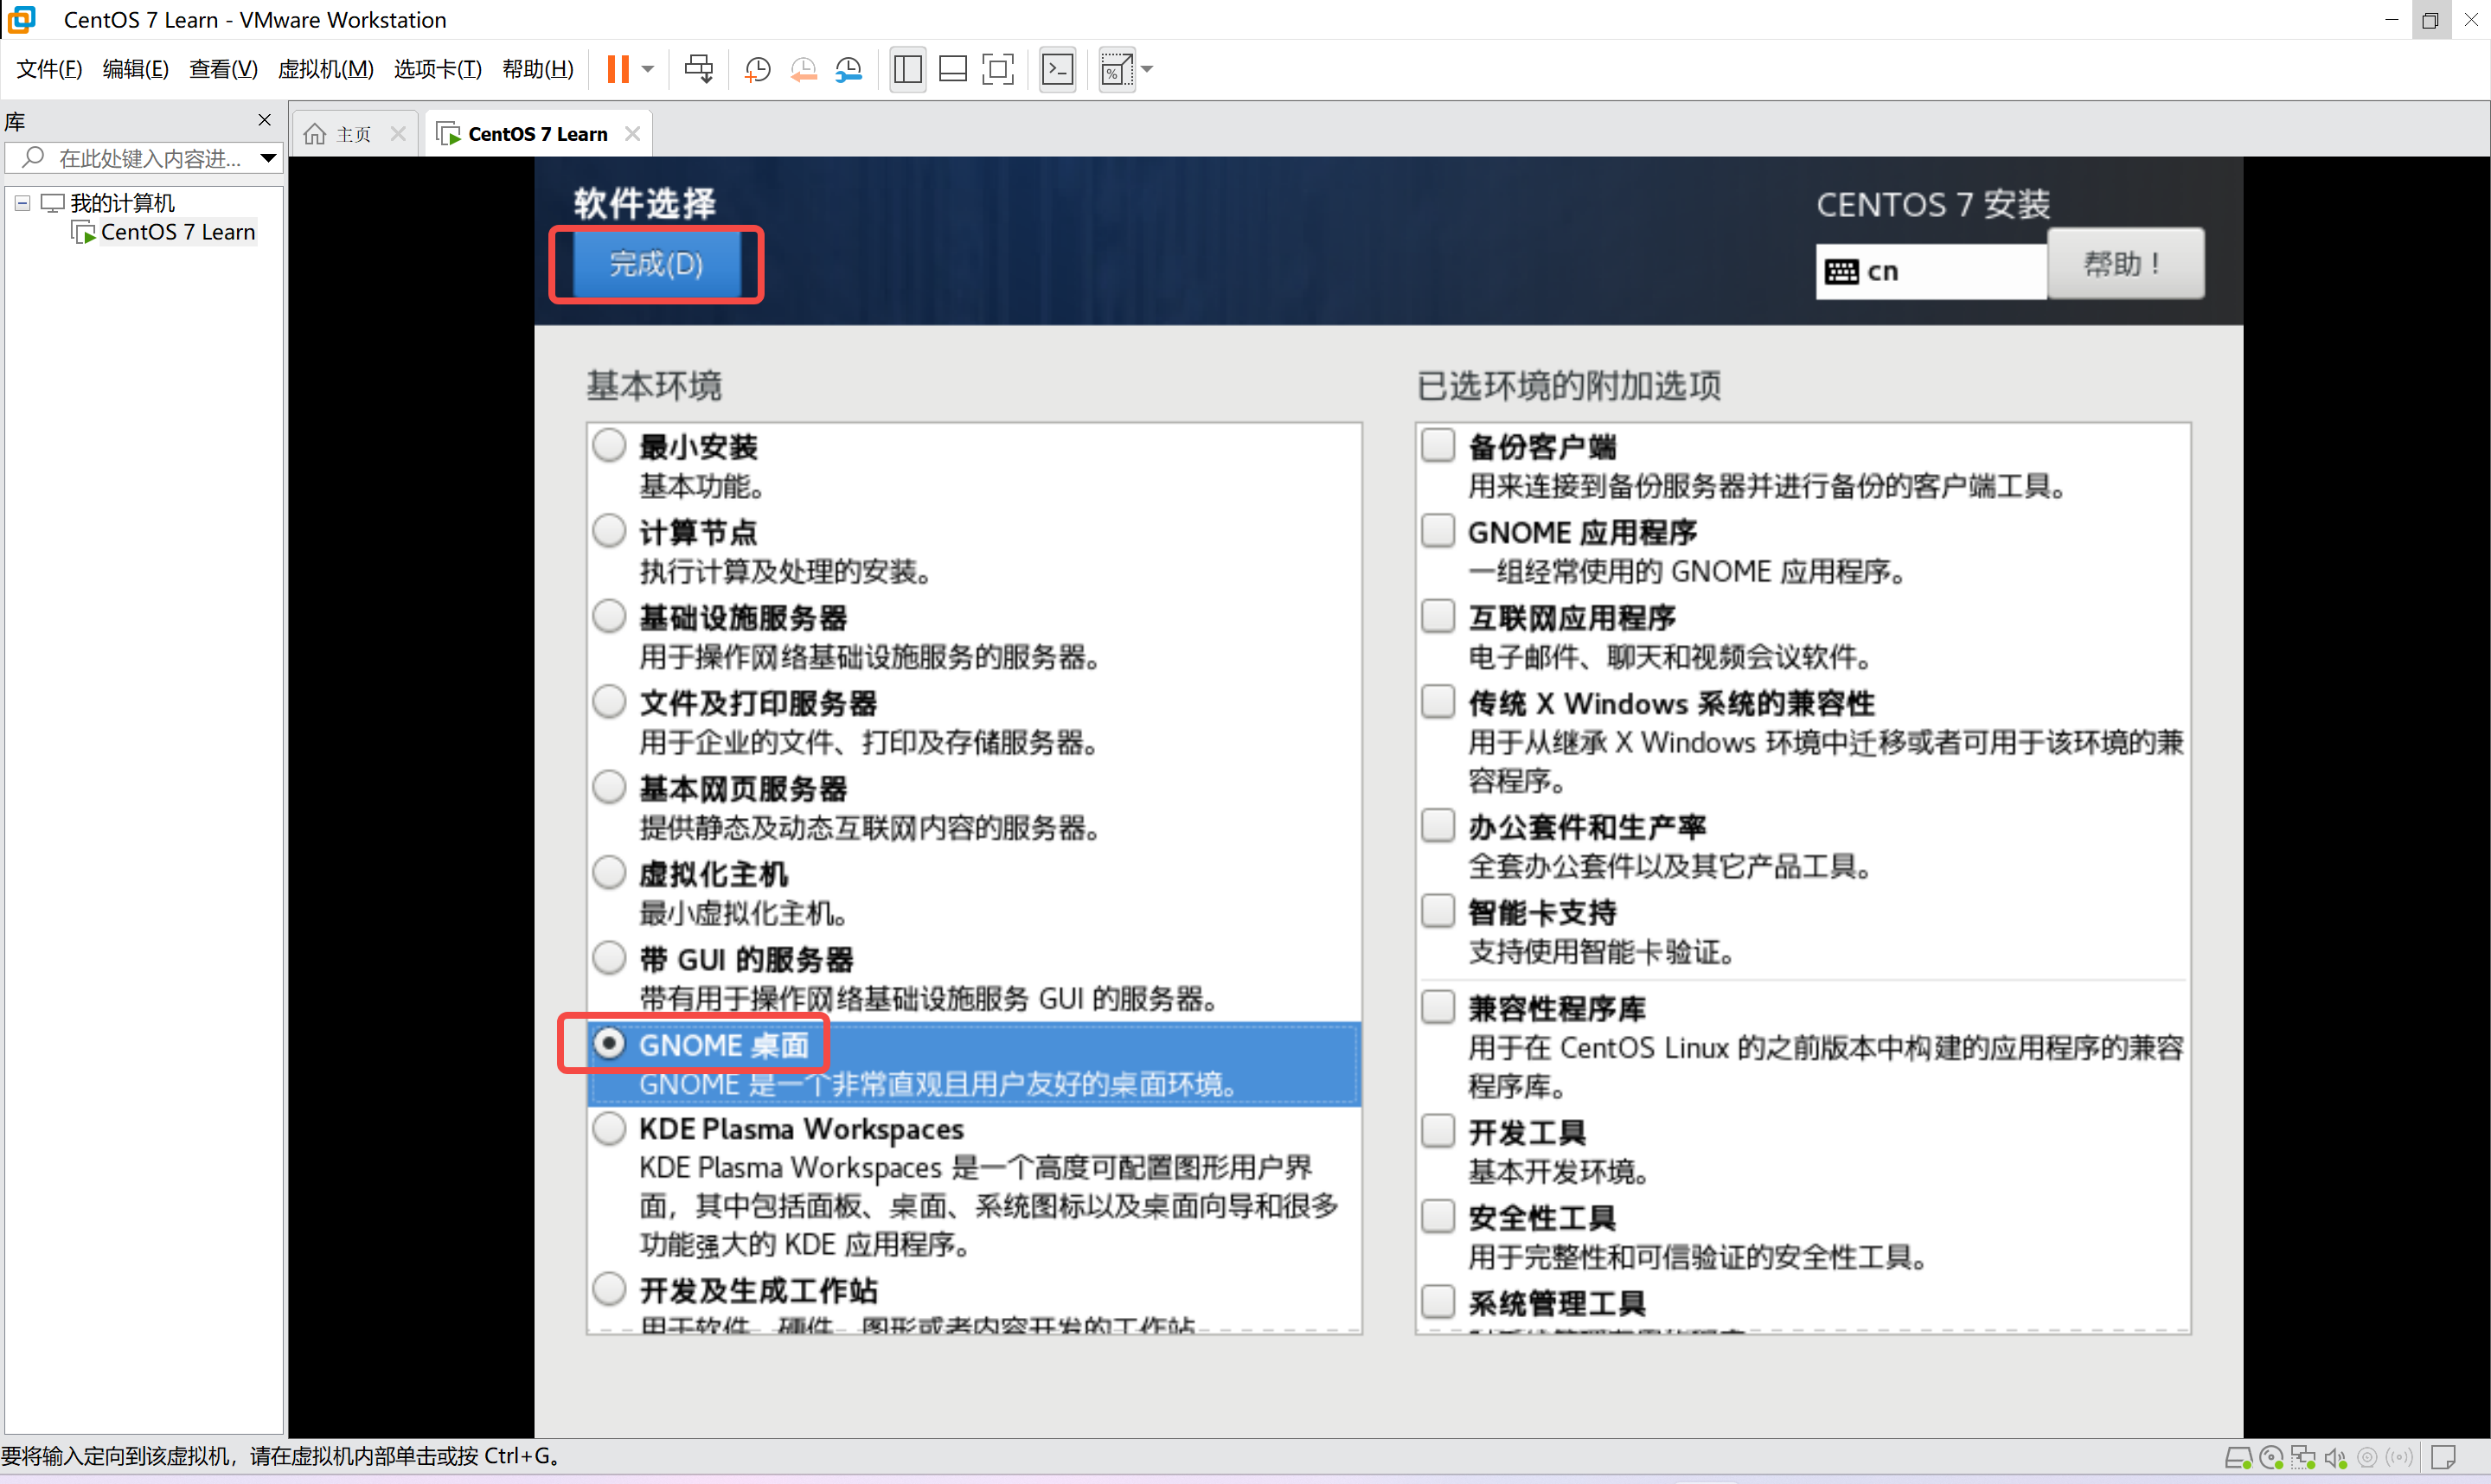Click the 帮助！ help button
This screenshot has height=1484, width=2491.
click(2126, 264)
